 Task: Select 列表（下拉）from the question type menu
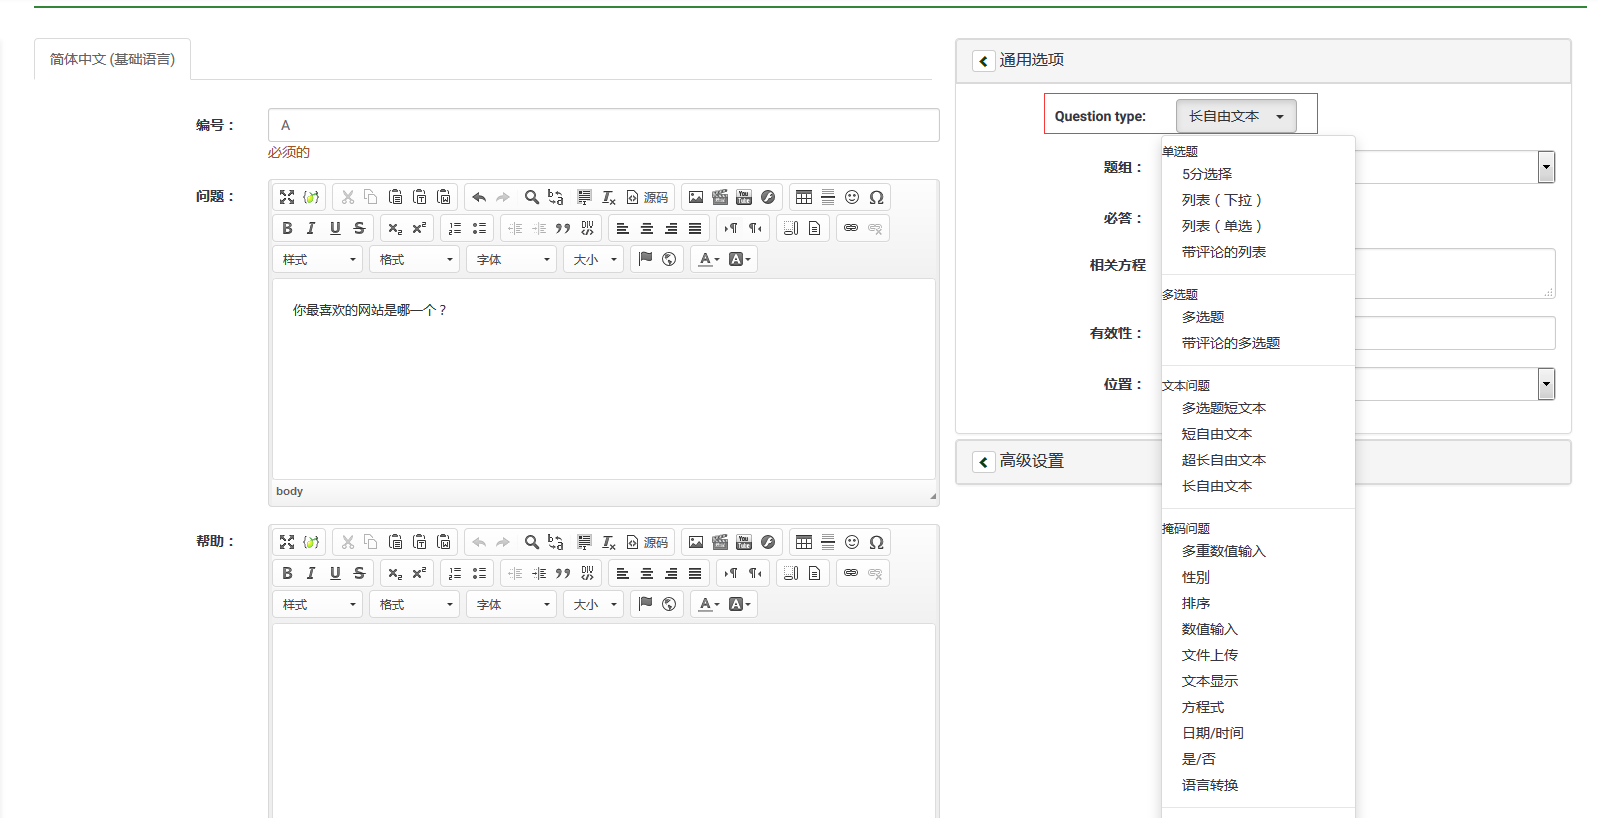pyautogui.click(x=1221, y=200)
